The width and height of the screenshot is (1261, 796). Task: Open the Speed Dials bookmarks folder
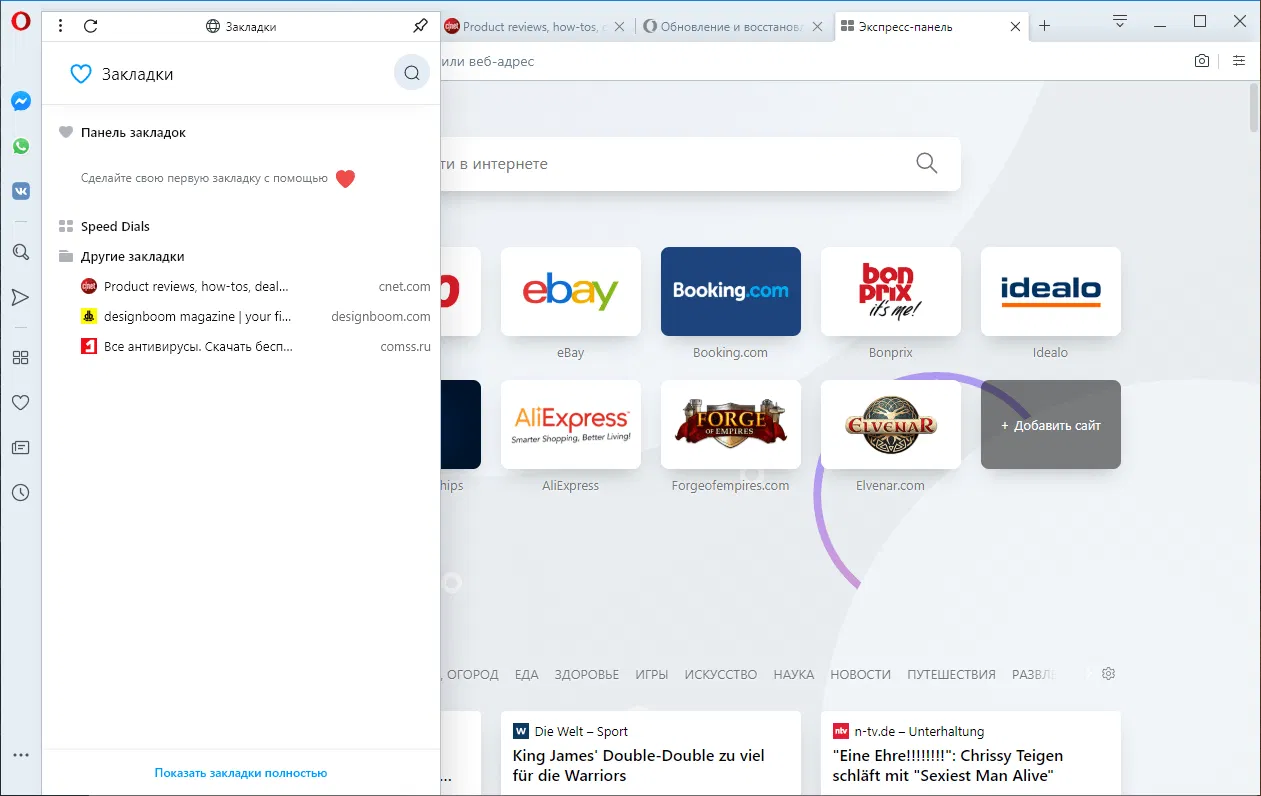[115, 226]
